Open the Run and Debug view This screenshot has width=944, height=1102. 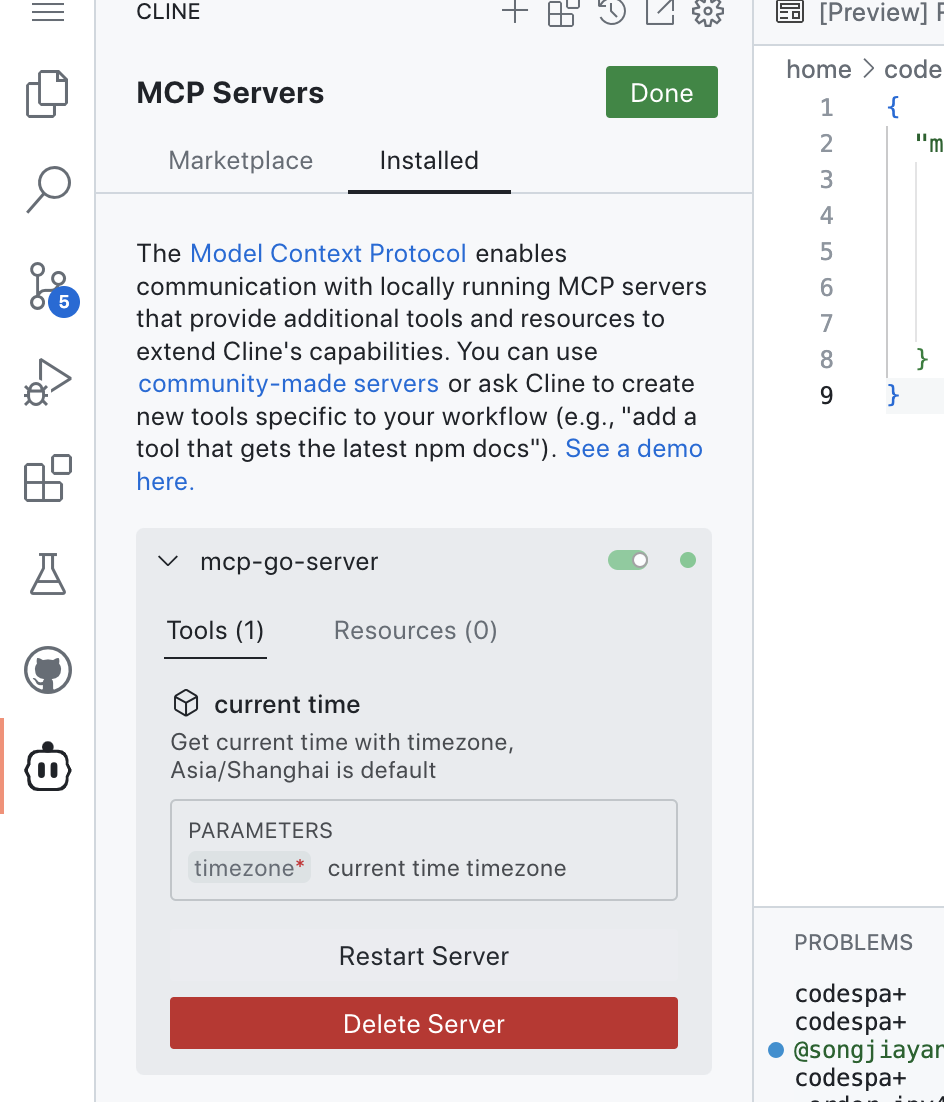[x=46, y=380]
